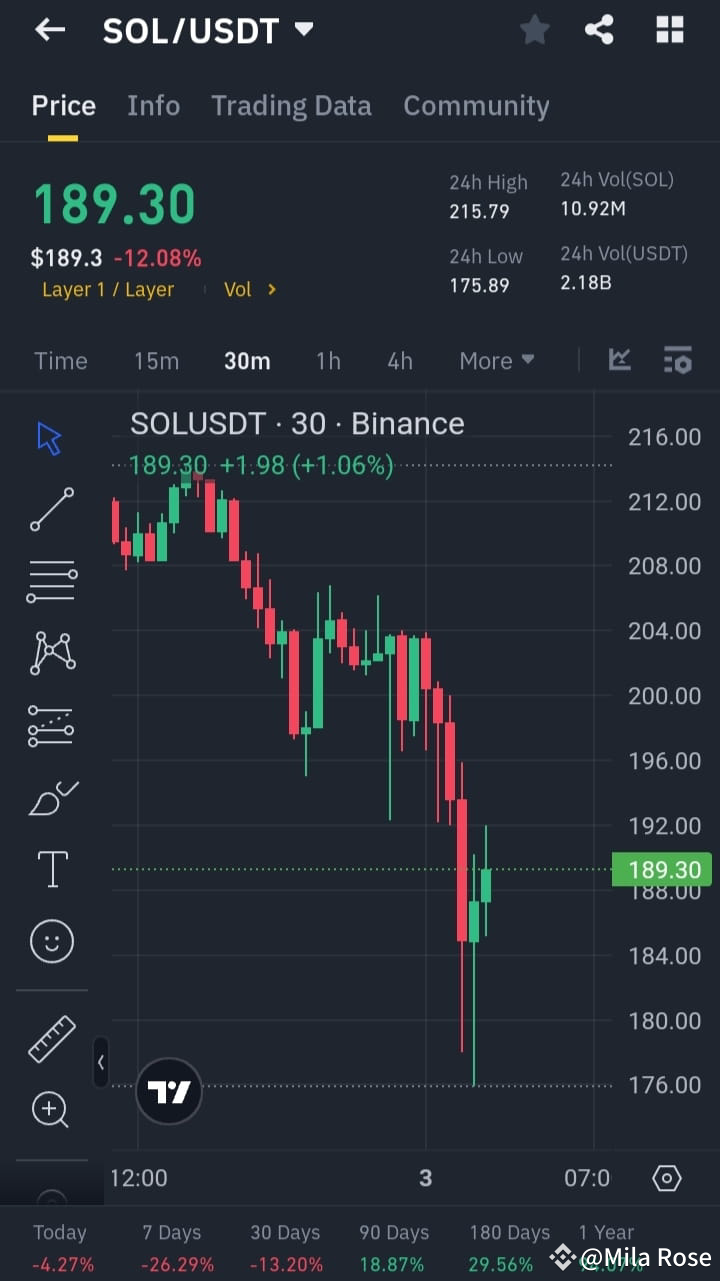Open the horizontal lines drawing tool

pos(51,581)
